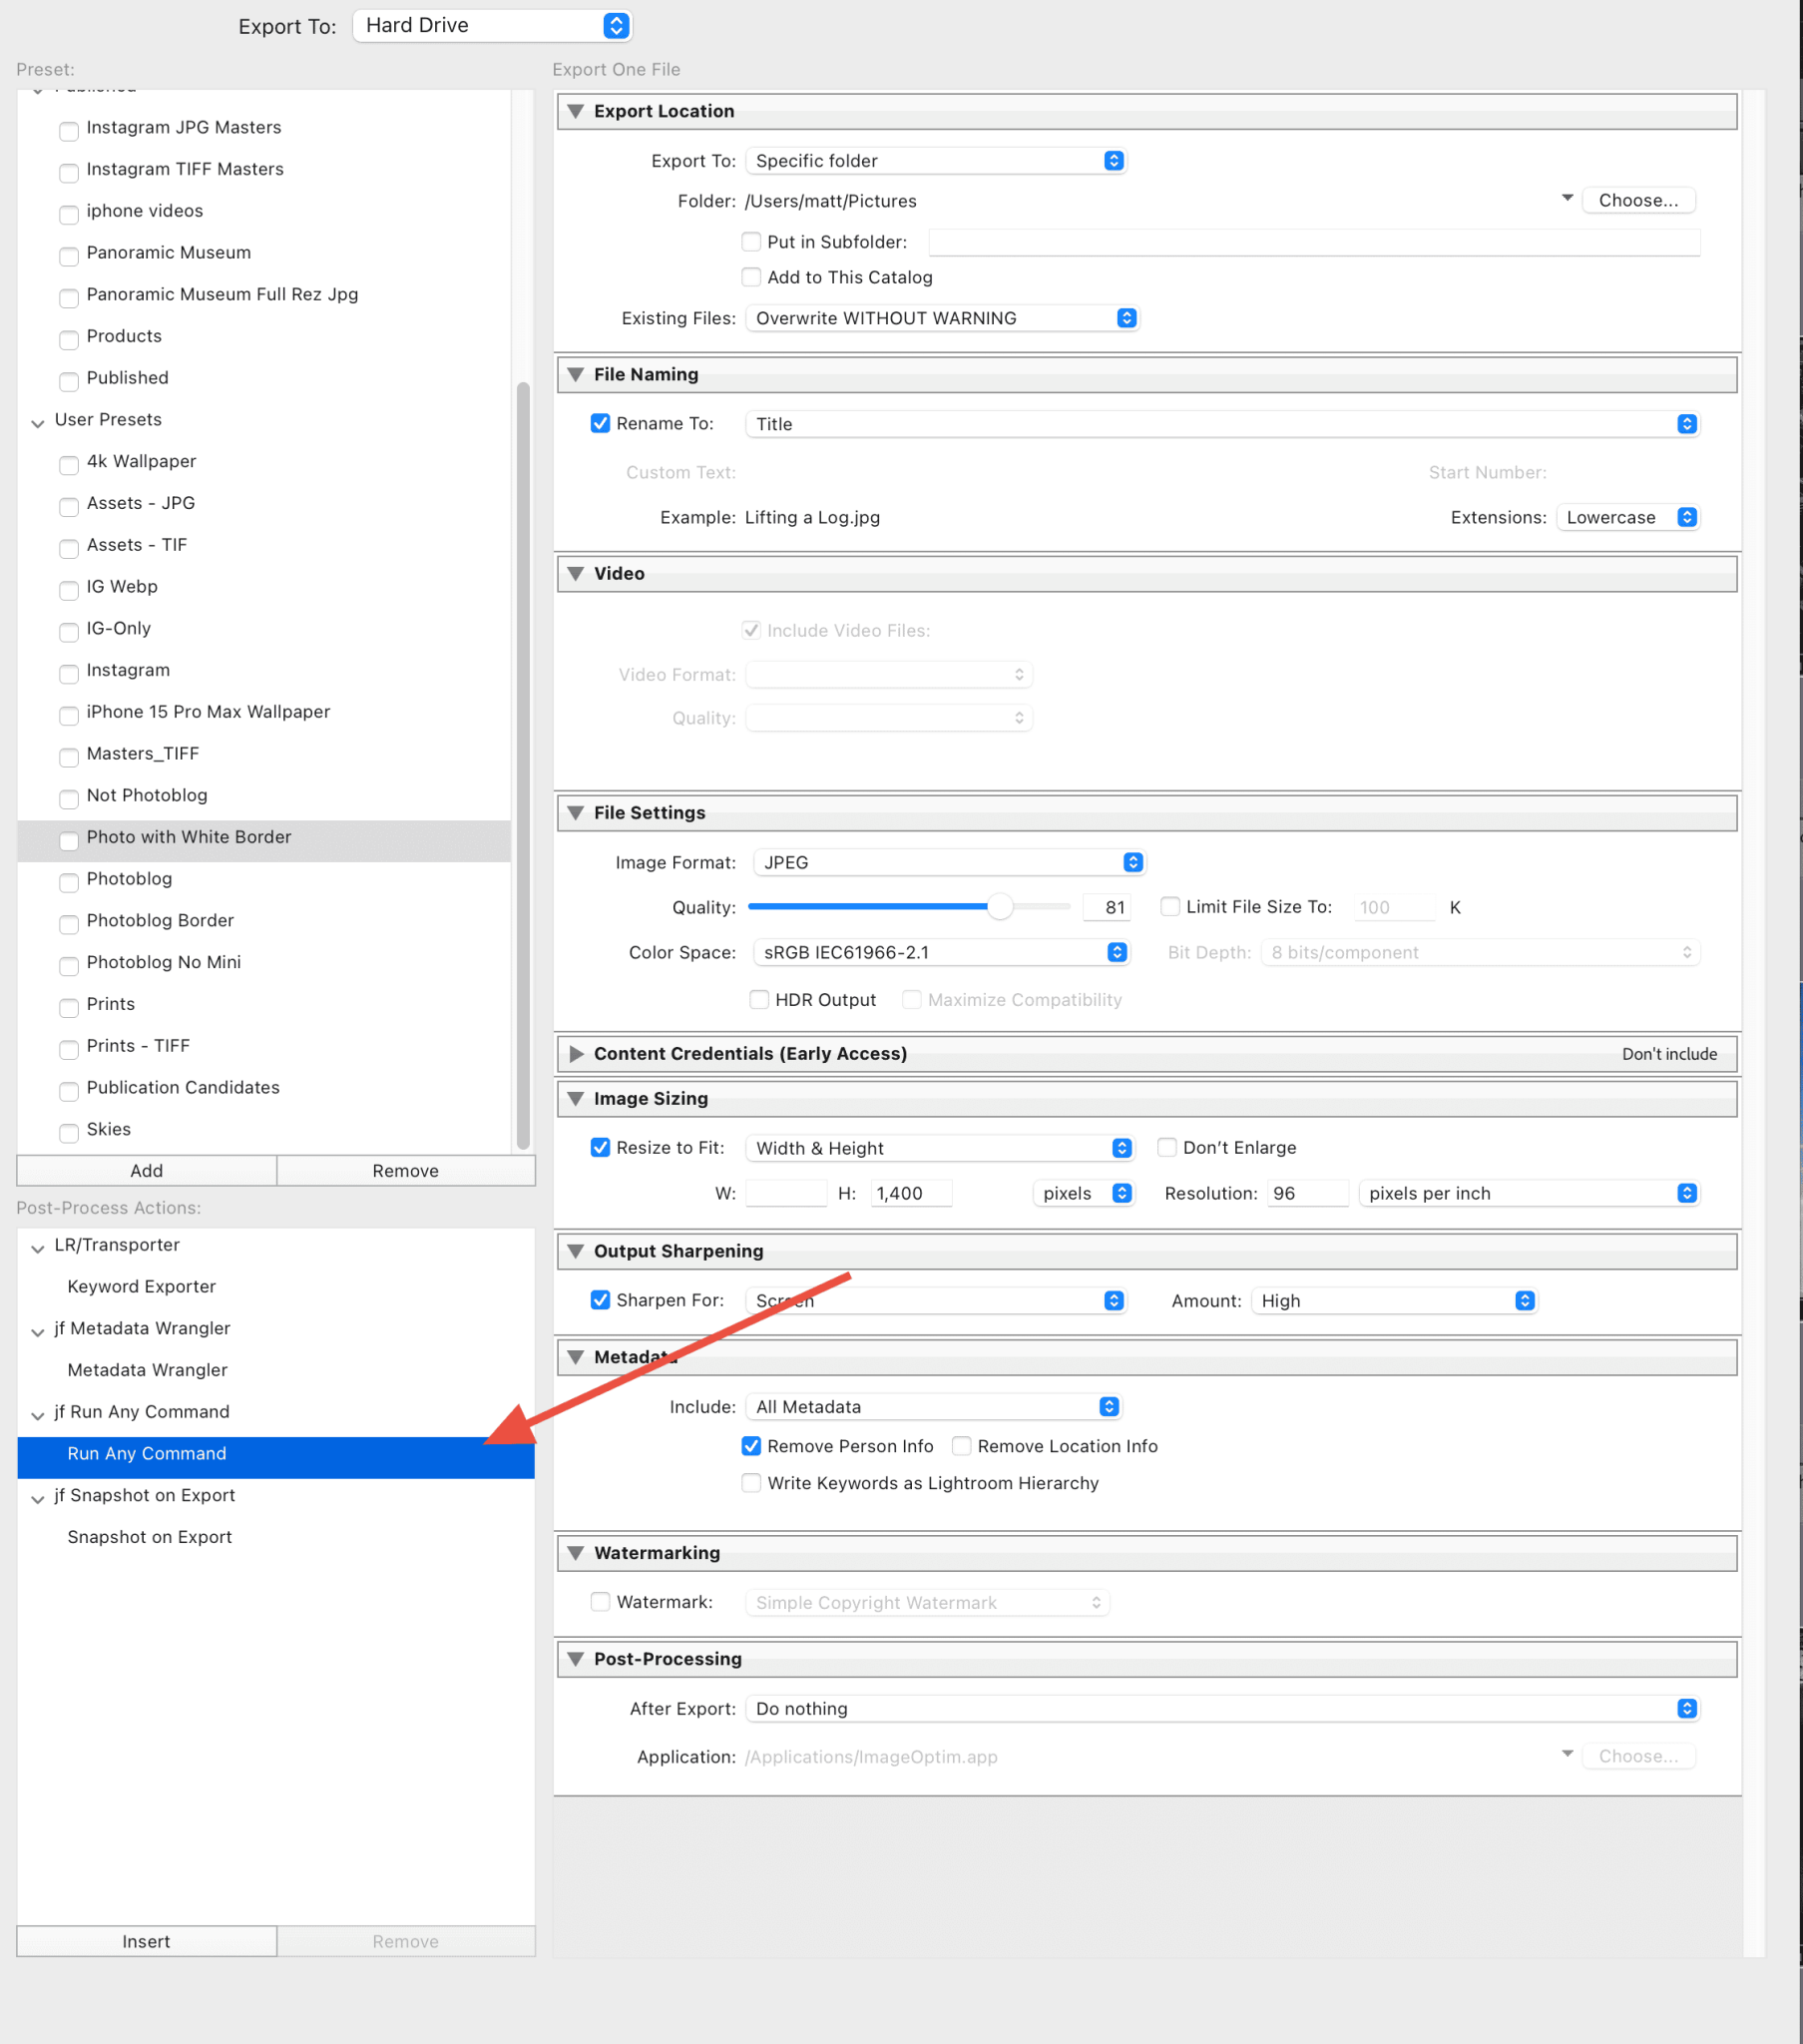Open the Image Format dropdown
The height and width of the screenshot is (2044, 1803).
948,862
